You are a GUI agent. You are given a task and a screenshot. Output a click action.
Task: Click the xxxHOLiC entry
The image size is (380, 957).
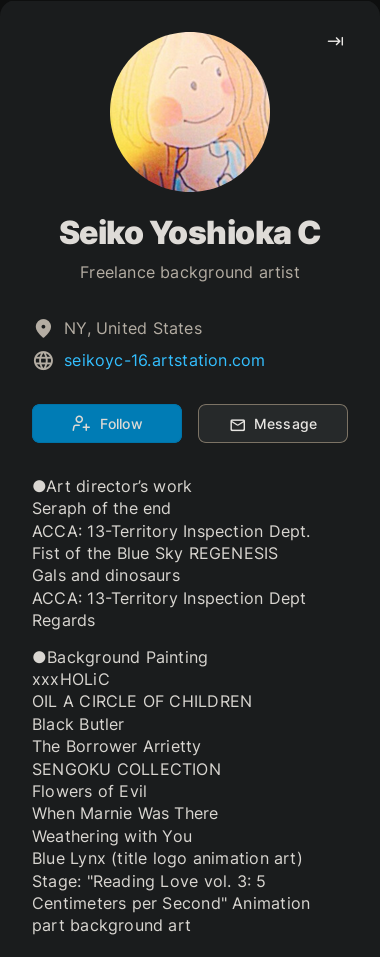[x=71, y=679]
